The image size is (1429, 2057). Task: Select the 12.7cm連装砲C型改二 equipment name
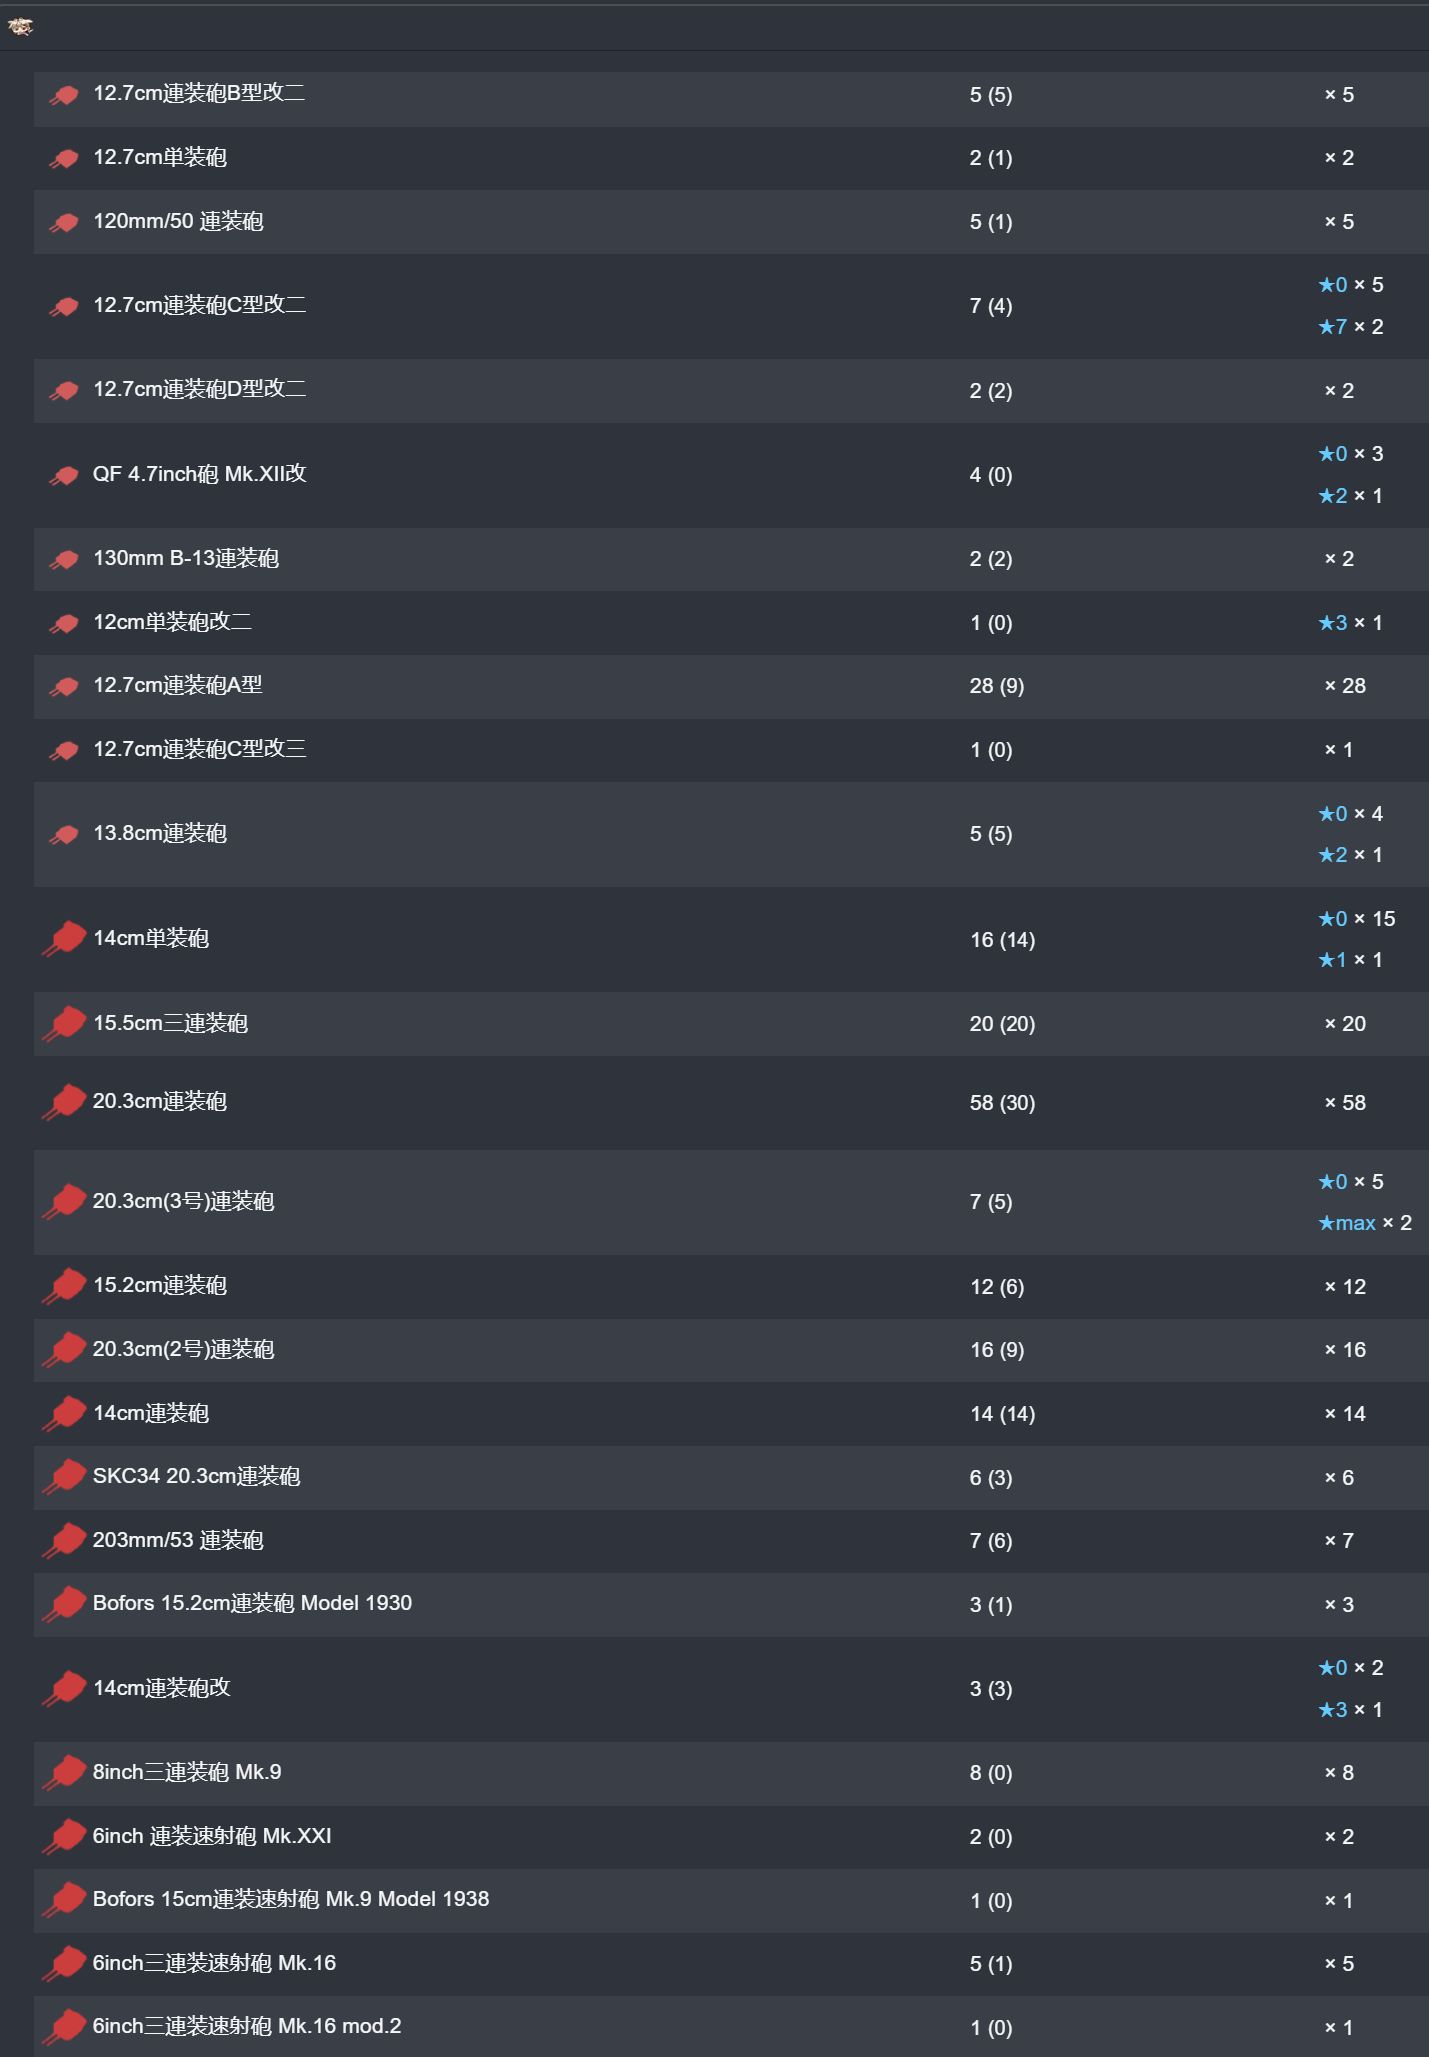coord(199,305)
